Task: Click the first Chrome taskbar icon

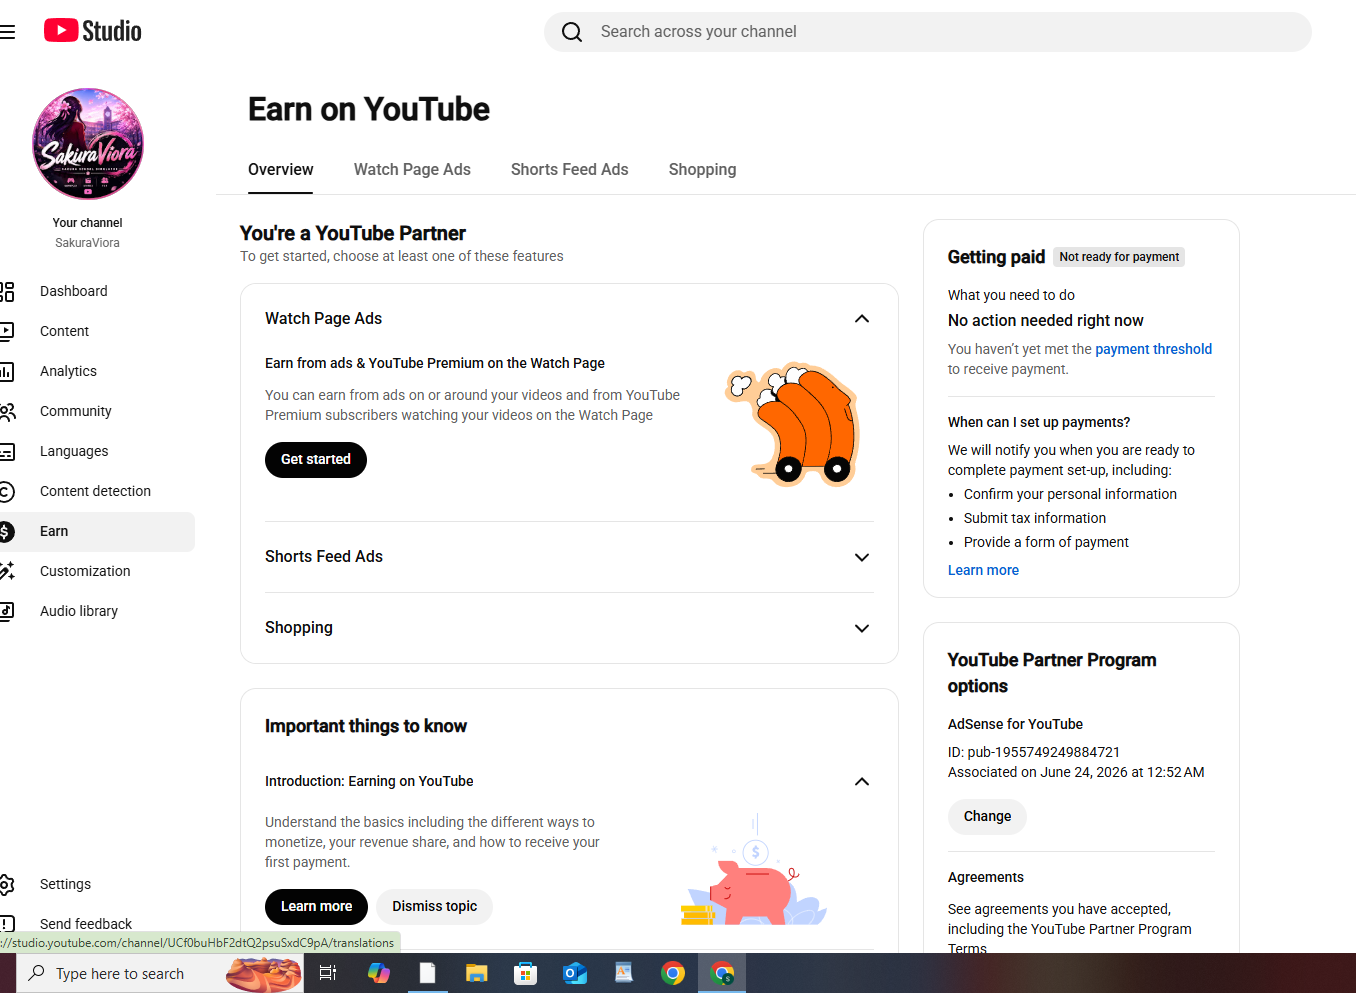Action: point(673,973)
